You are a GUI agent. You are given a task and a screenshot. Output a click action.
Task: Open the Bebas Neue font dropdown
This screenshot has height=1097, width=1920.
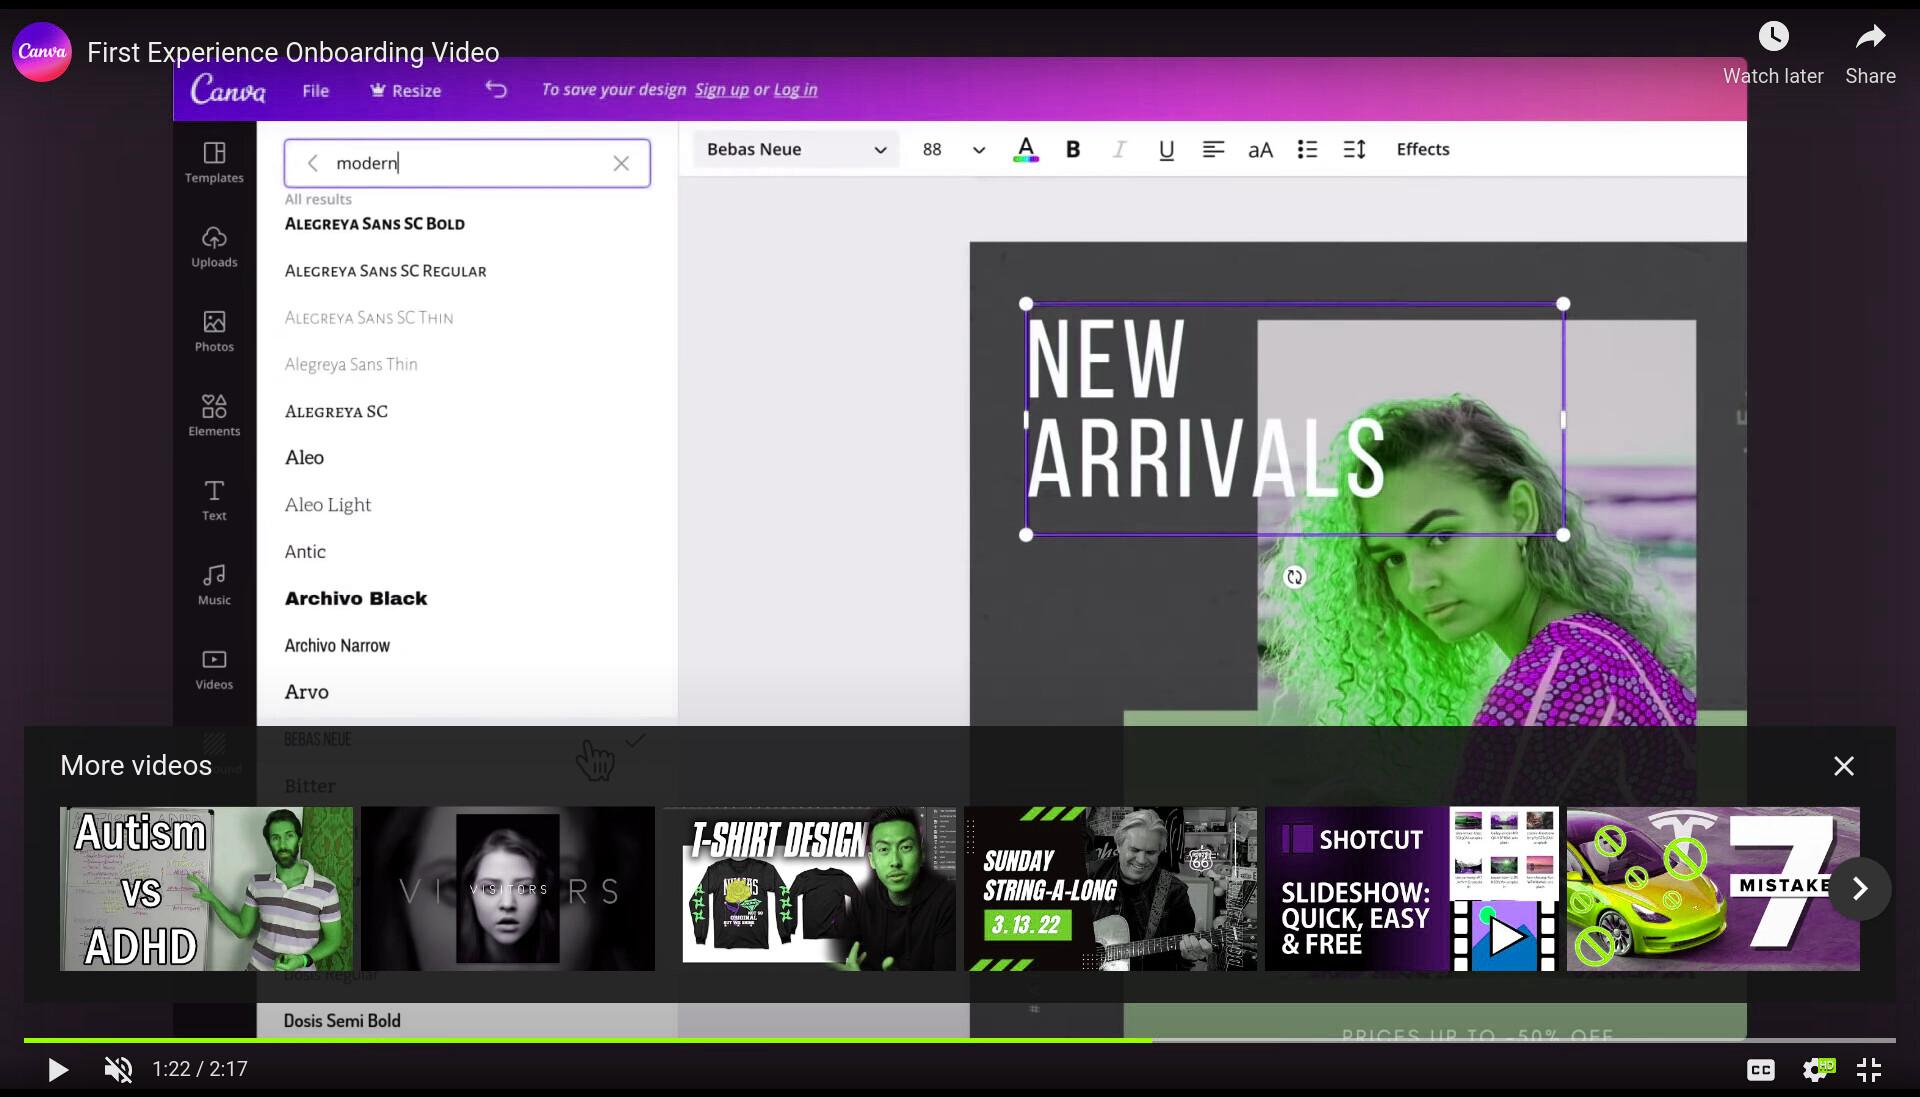[796, 150]
